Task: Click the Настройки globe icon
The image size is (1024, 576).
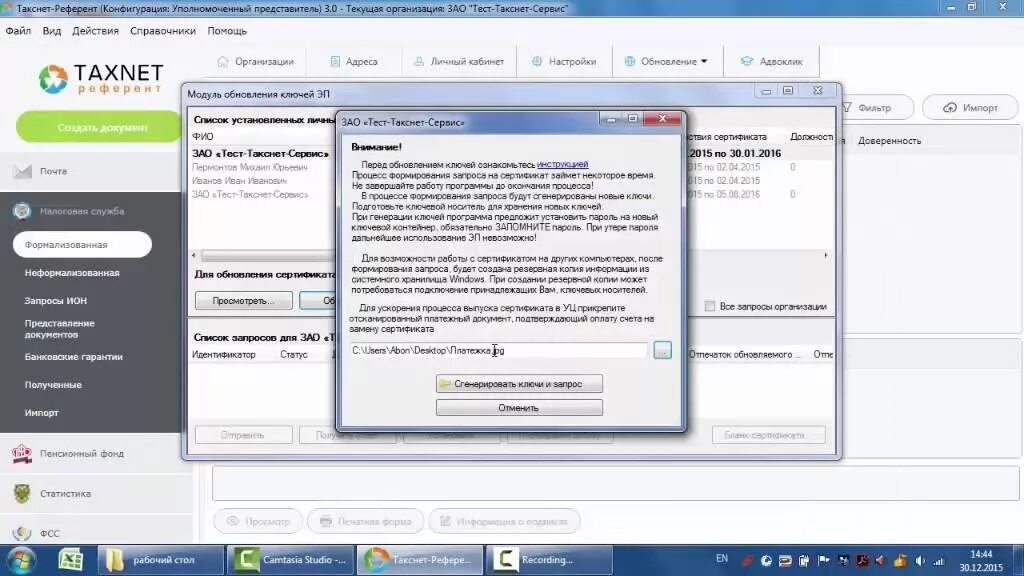Action: (537, 61)
